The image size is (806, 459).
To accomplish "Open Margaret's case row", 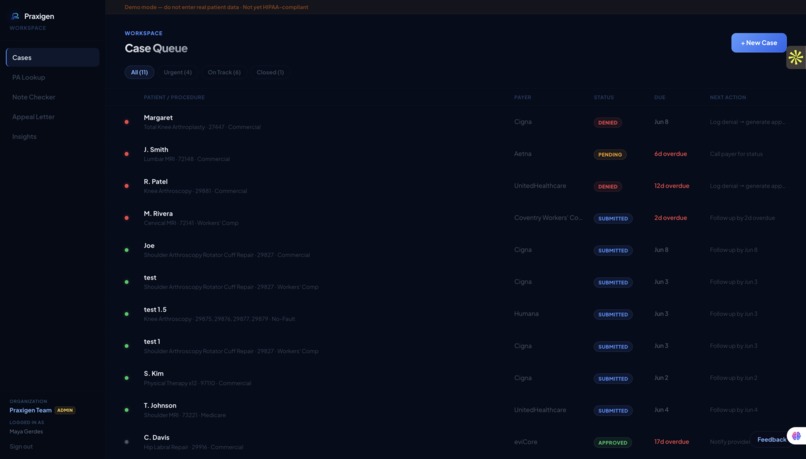I will (455, 122).
